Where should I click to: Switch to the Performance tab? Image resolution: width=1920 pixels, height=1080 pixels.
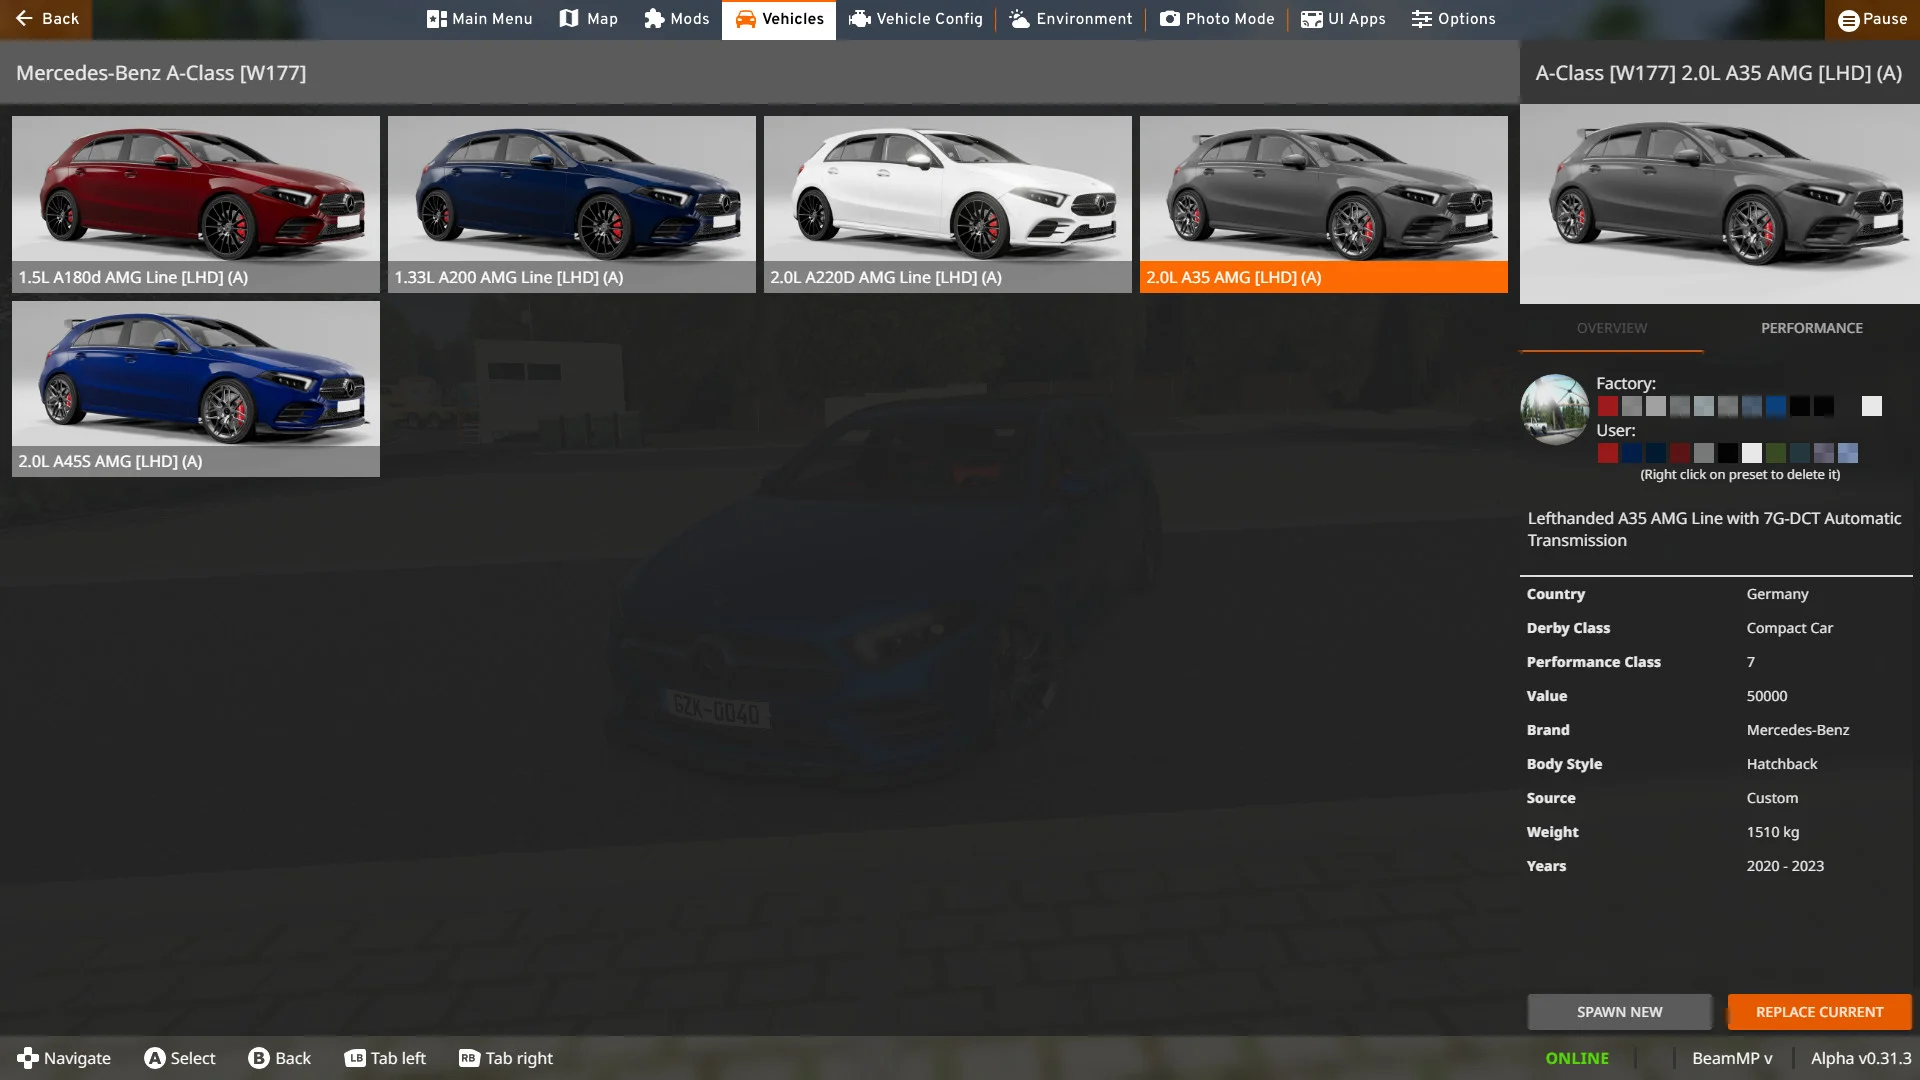pyautogui.click(x=1811, y=328)
